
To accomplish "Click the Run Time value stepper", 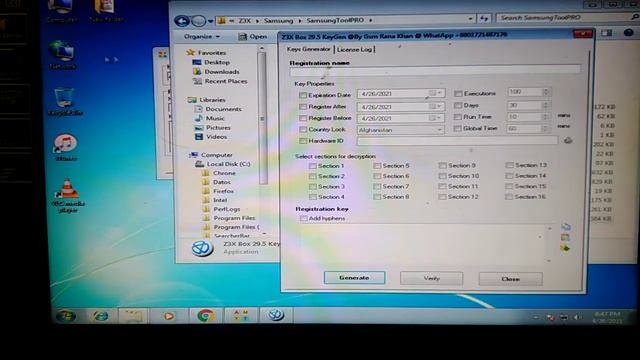I will [546, 117].
